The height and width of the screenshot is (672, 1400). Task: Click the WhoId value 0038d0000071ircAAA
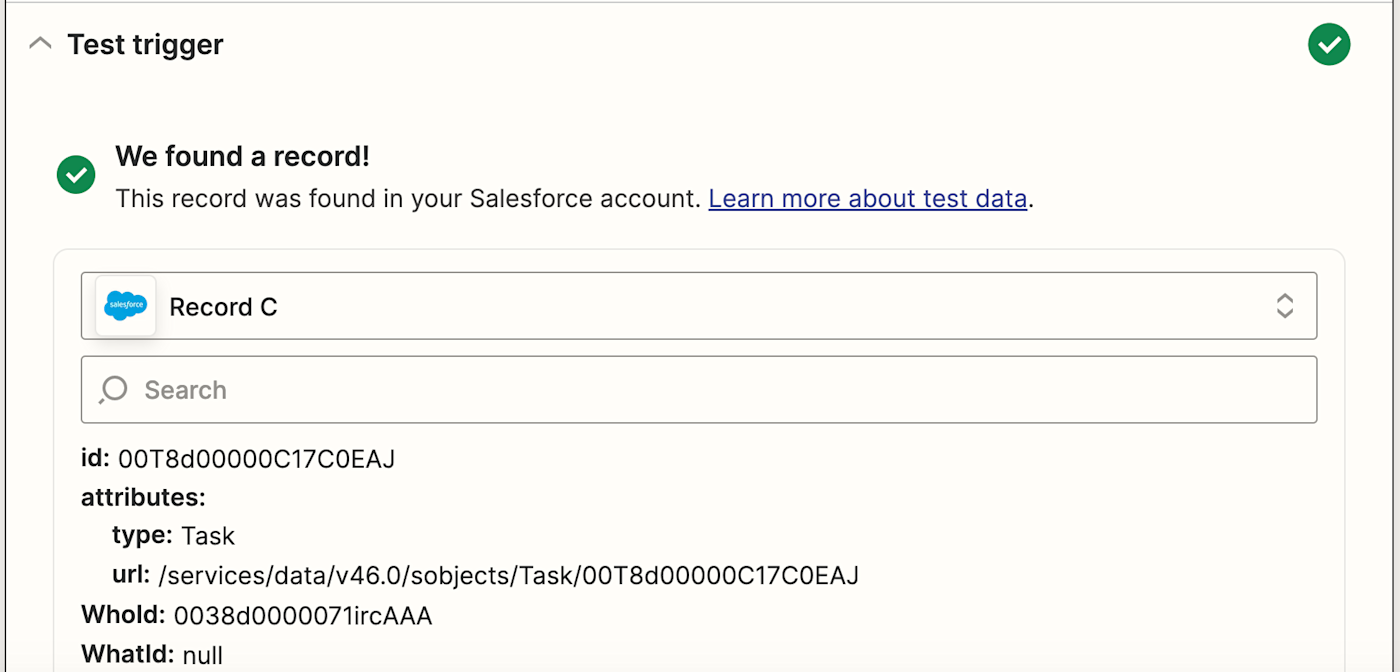click(x=303, y=615)
